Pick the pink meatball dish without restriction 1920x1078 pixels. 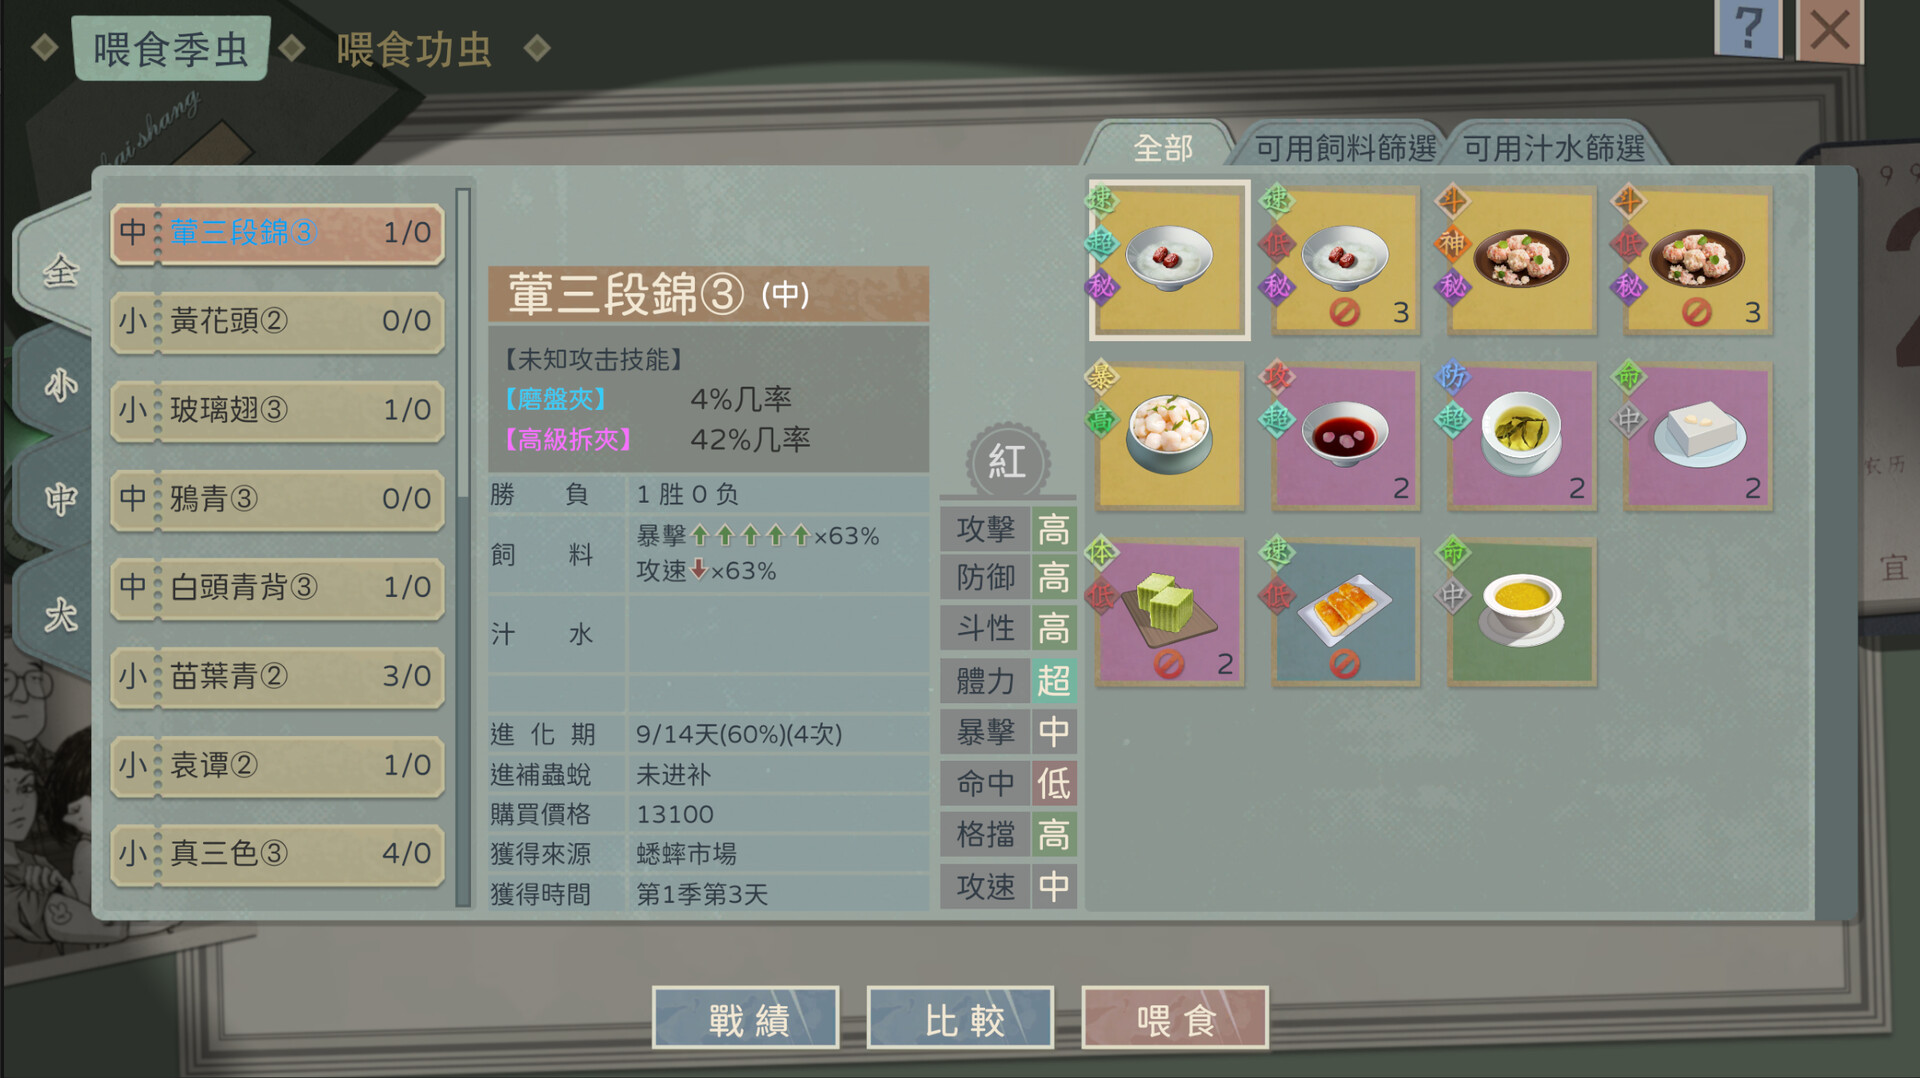pyautogui.click(x=1521, y=260)
